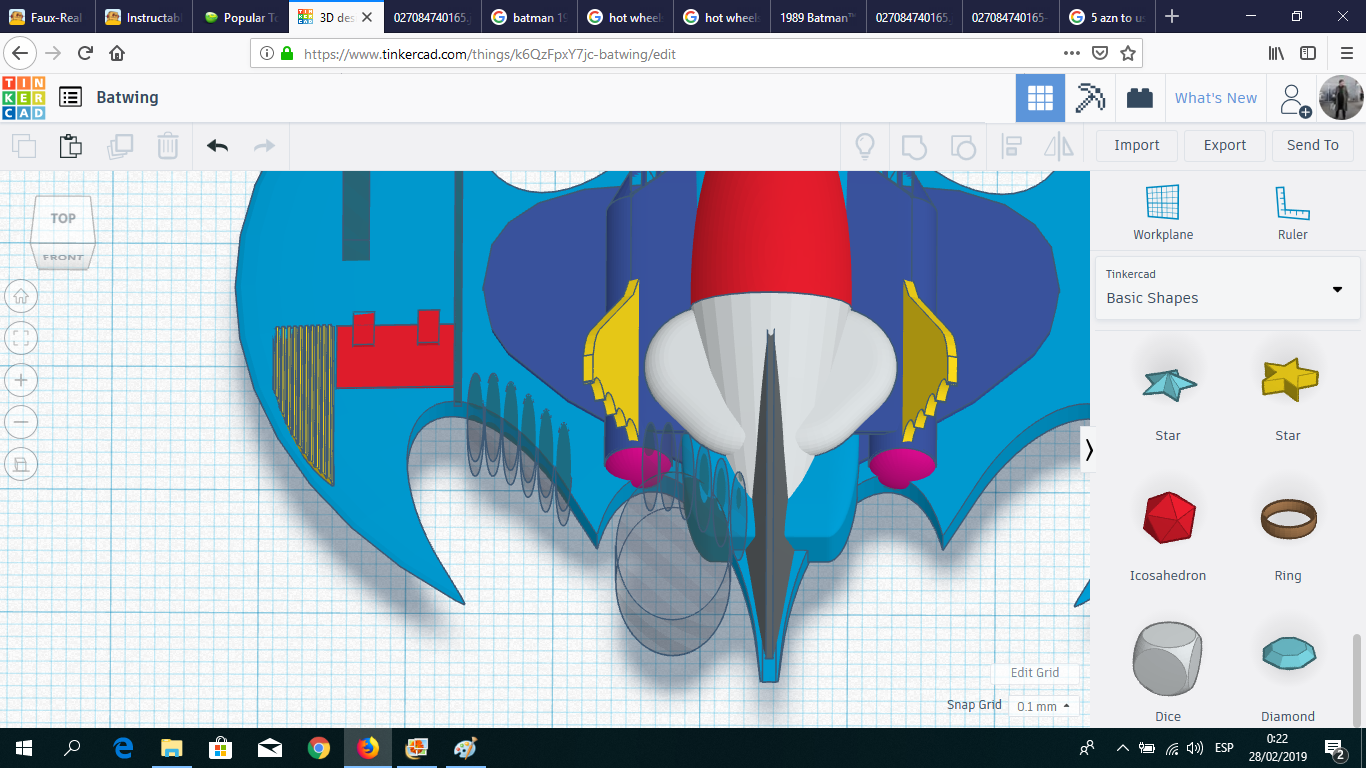
Task: Fit all in view
Action: (x=22, y=338)
